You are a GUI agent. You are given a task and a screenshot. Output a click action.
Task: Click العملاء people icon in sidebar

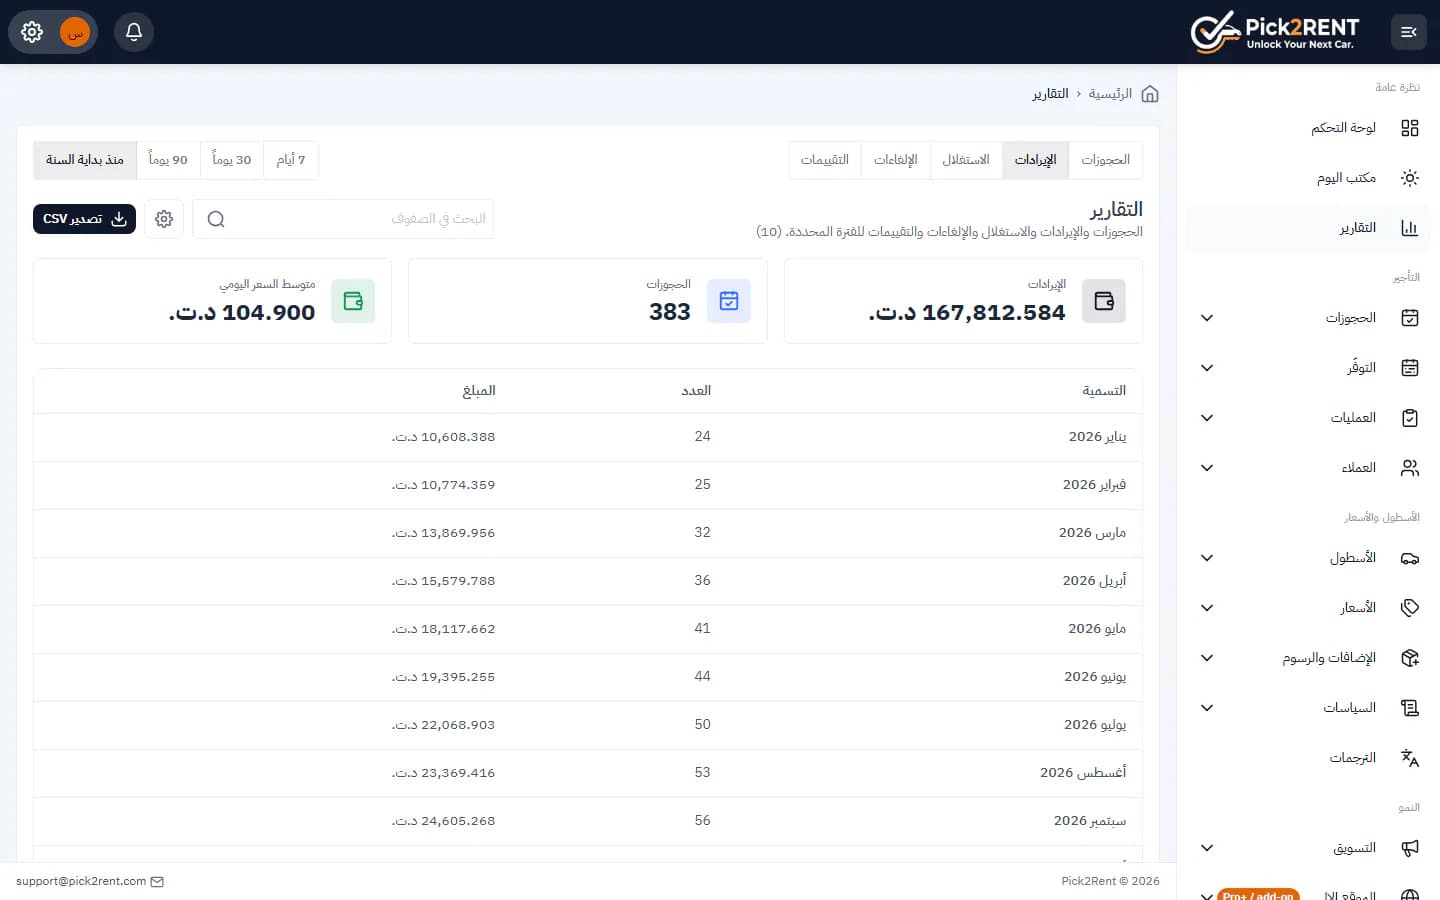coord(1410,468)
